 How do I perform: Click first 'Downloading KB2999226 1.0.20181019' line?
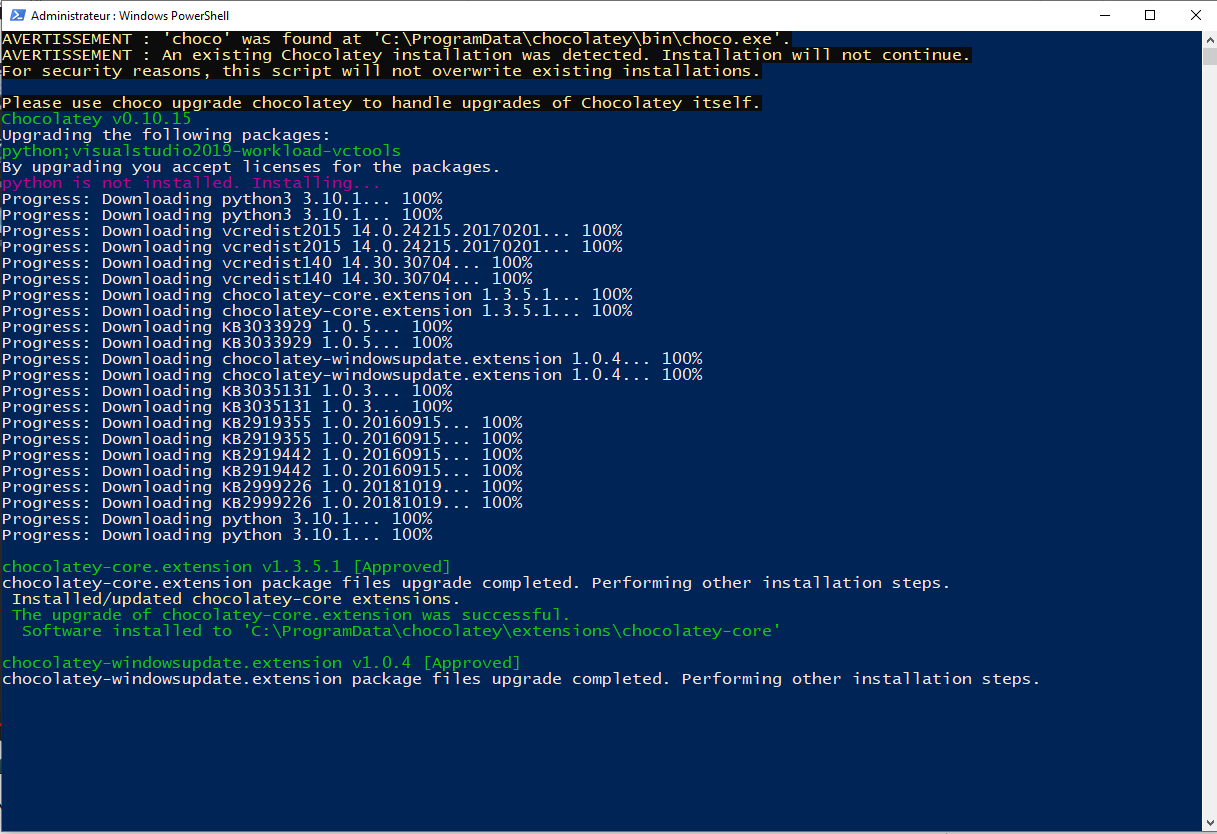pyautogui.click(x=262, y=487)
